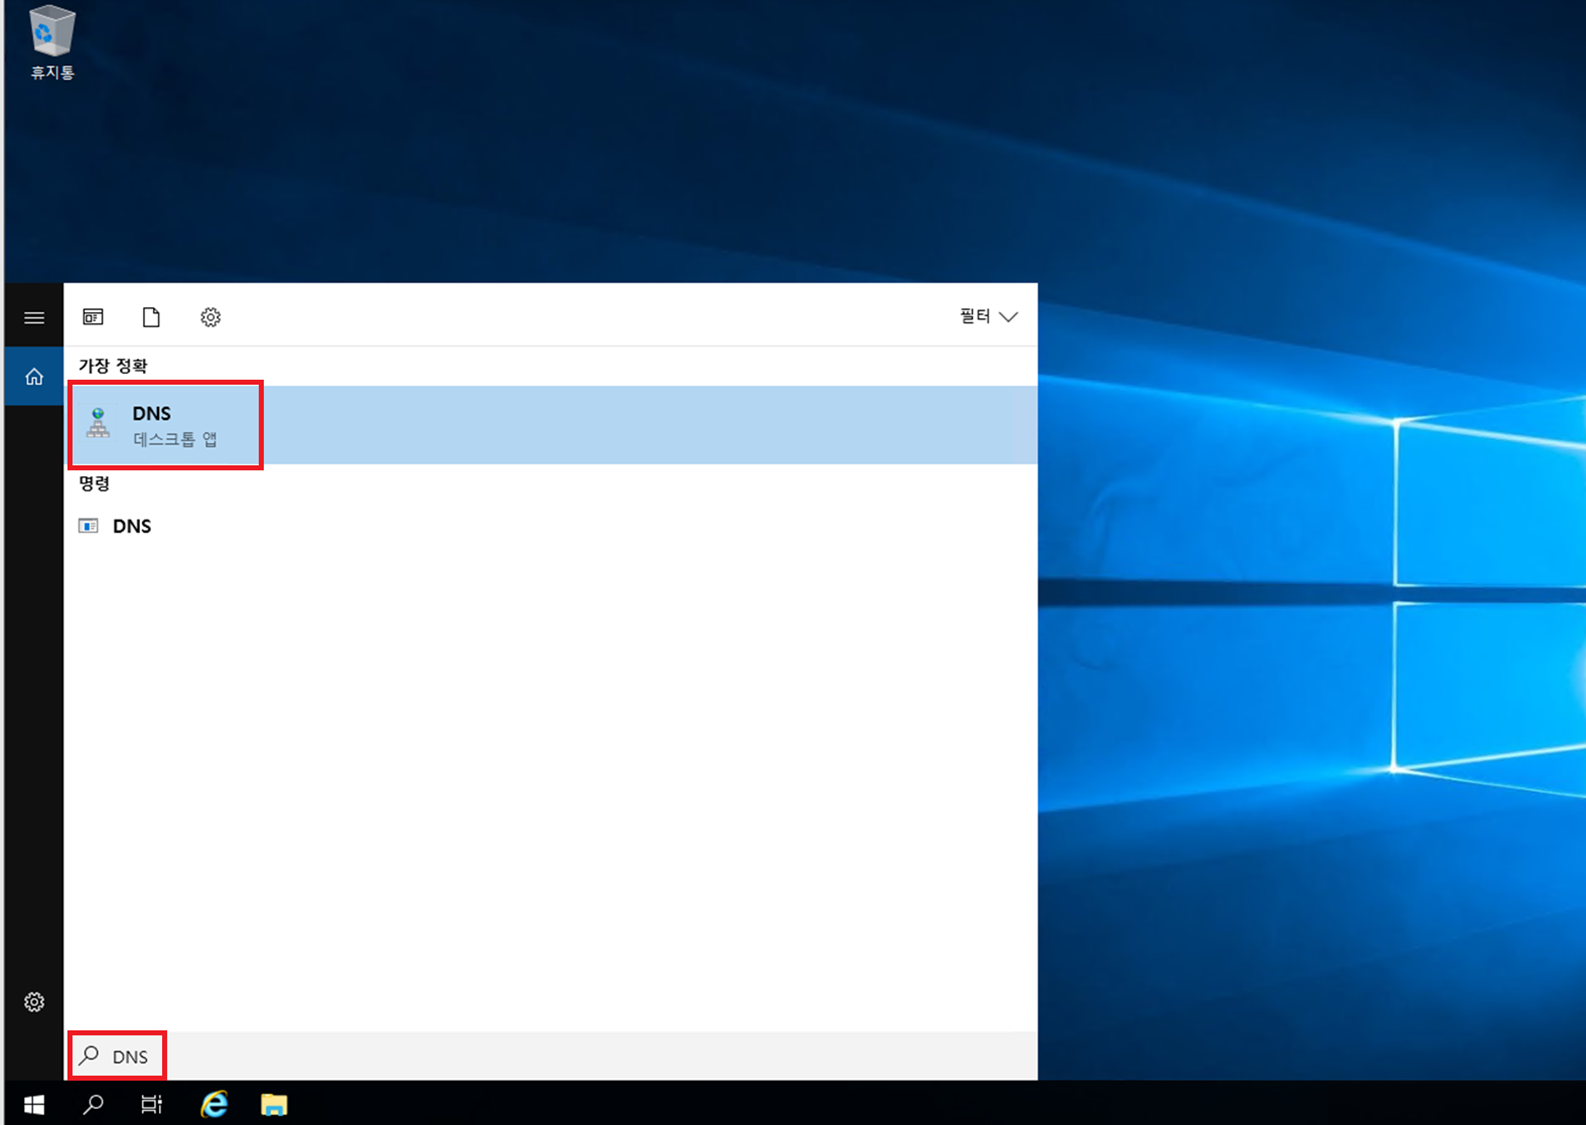This screenshot has height=1125, width=1586.
Task: Run the DNS command under 명령
Action: pos(551,526)
